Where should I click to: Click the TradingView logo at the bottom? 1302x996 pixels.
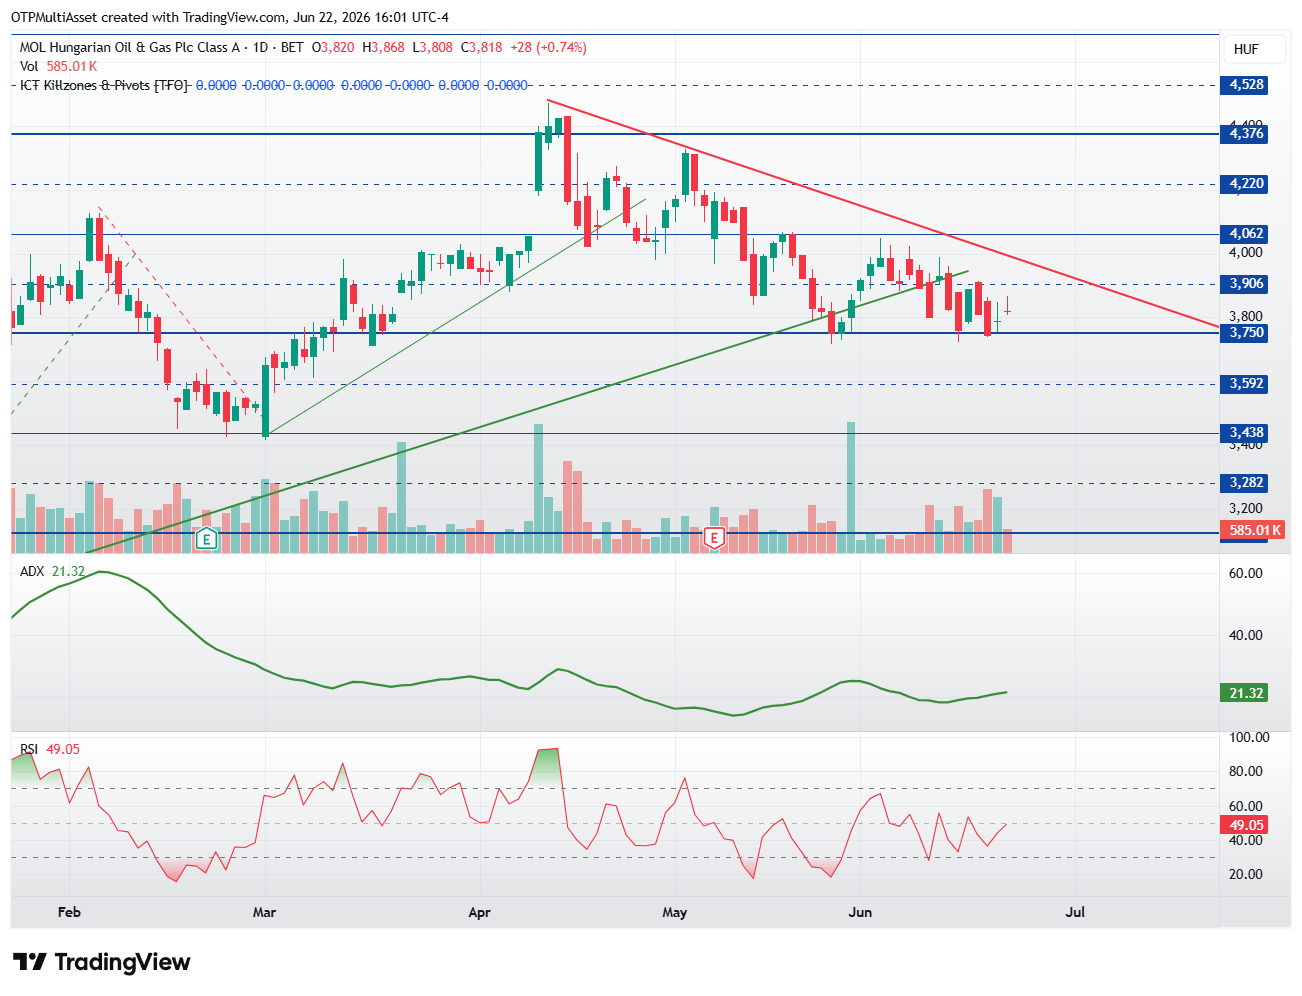click(101, 962)
